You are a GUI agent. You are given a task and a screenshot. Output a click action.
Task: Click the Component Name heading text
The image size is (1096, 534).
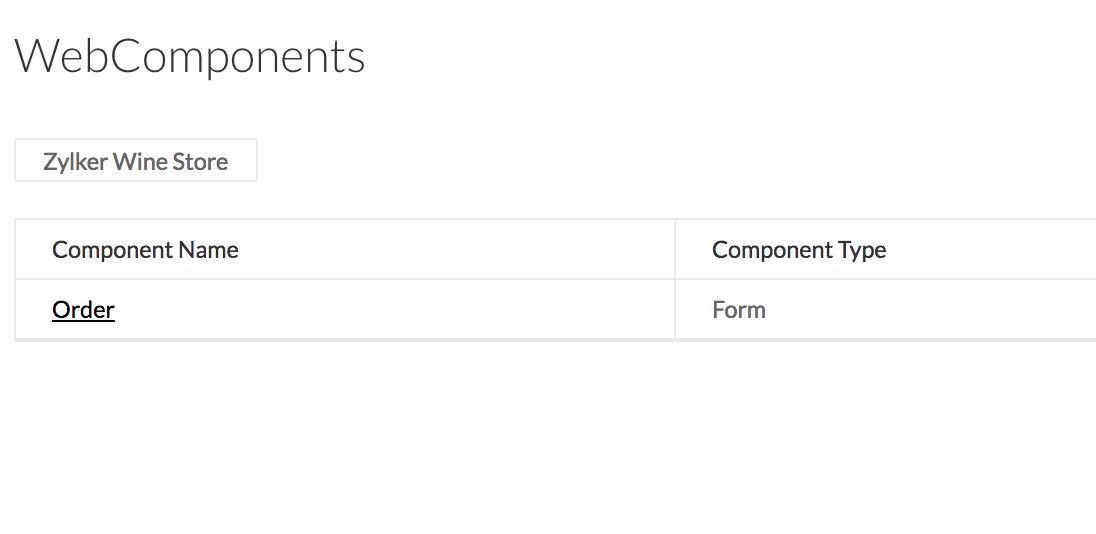click(x=145, y=250)
